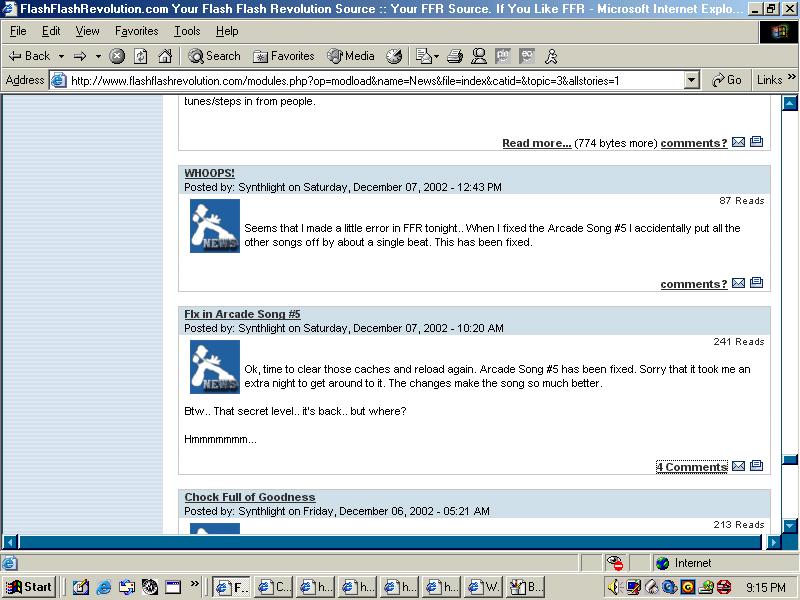This screenshot has height=600, width=800.
Task: Go forward with the Forward arrow
Action: [x=80, y=56]
